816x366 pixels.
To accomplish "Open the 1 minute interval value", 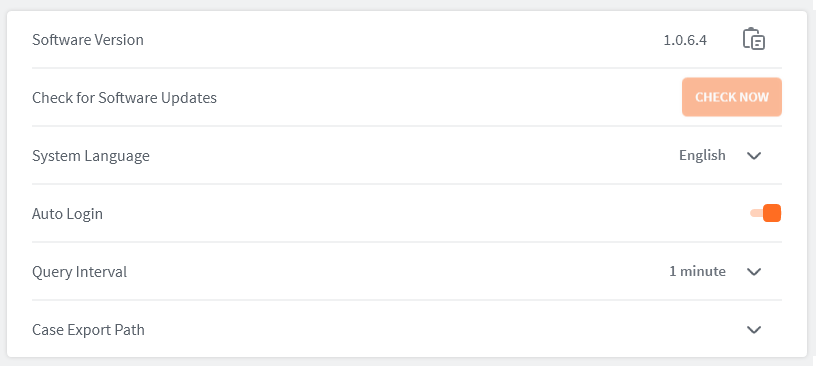I will (x=697, y=271).
